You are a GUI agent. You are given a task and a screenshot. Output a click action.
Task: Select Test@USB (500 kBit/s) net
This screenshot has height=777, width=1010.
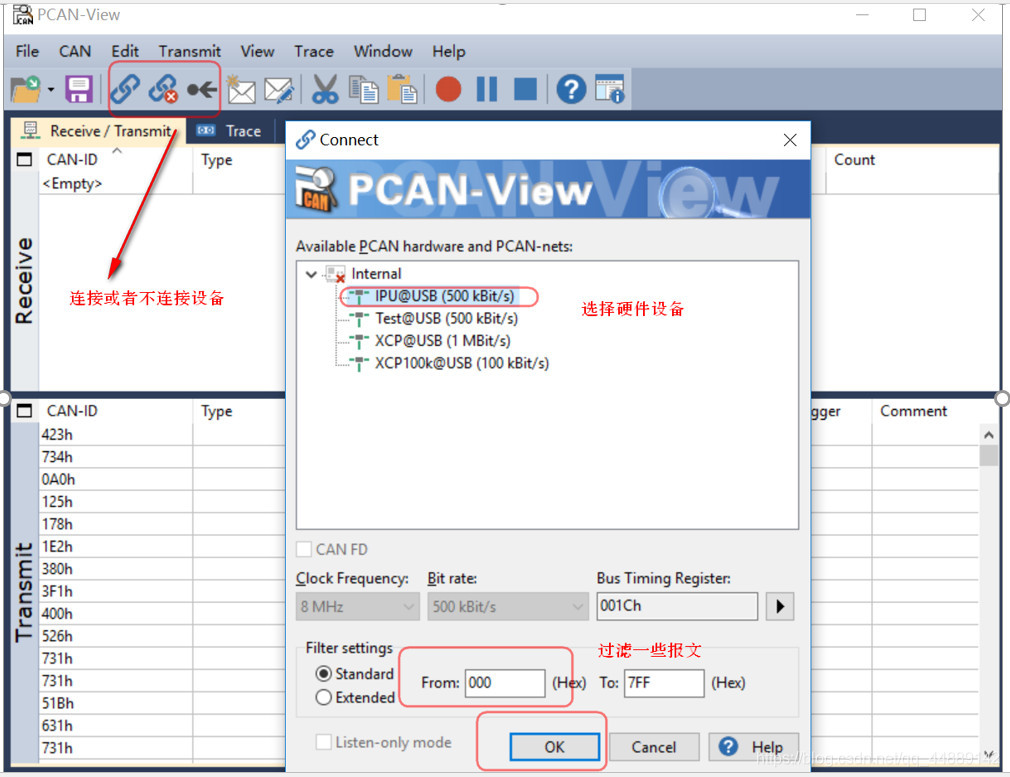point(446,319)
